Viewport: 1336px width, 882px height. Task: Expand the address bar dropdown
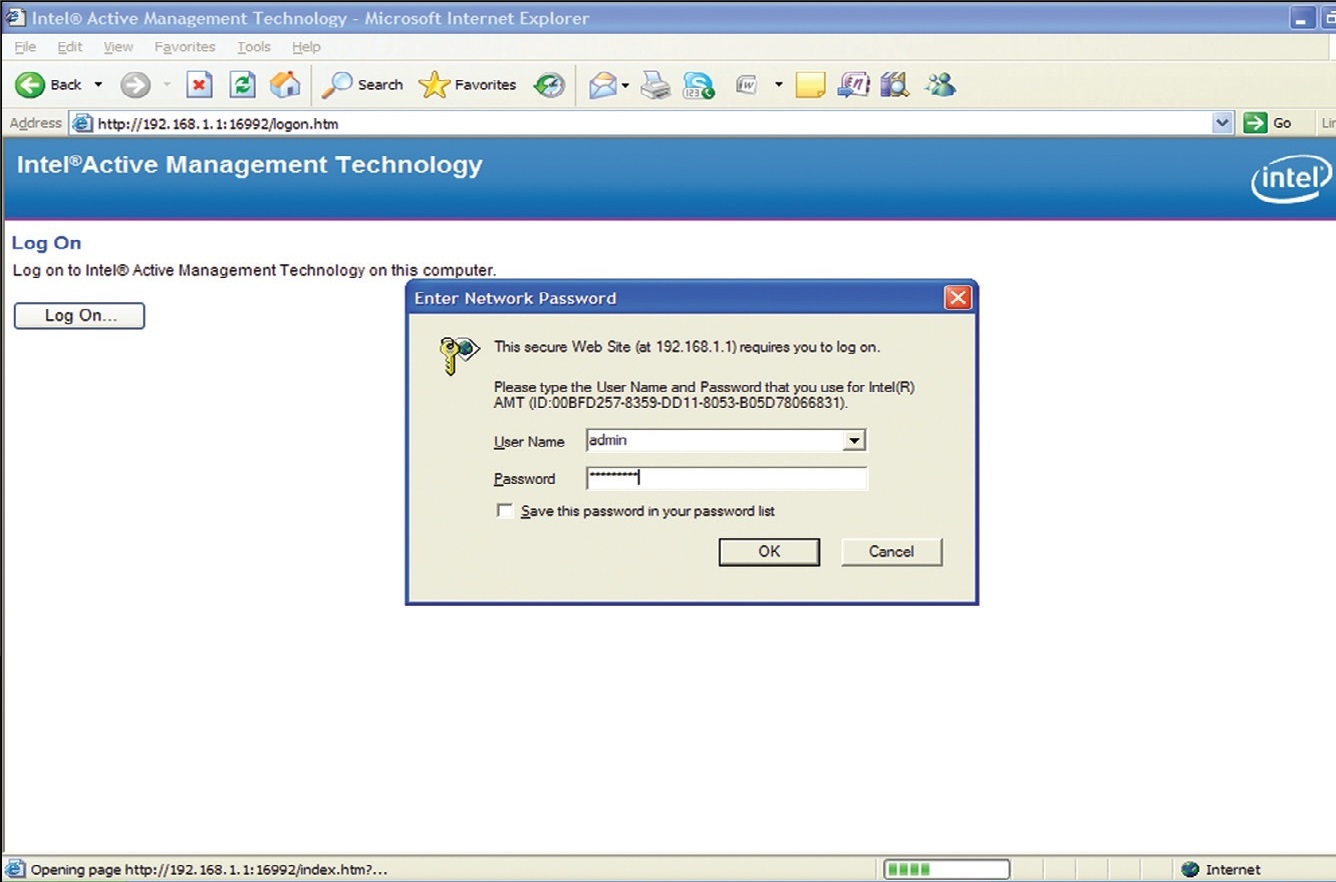coord(1223,123)
